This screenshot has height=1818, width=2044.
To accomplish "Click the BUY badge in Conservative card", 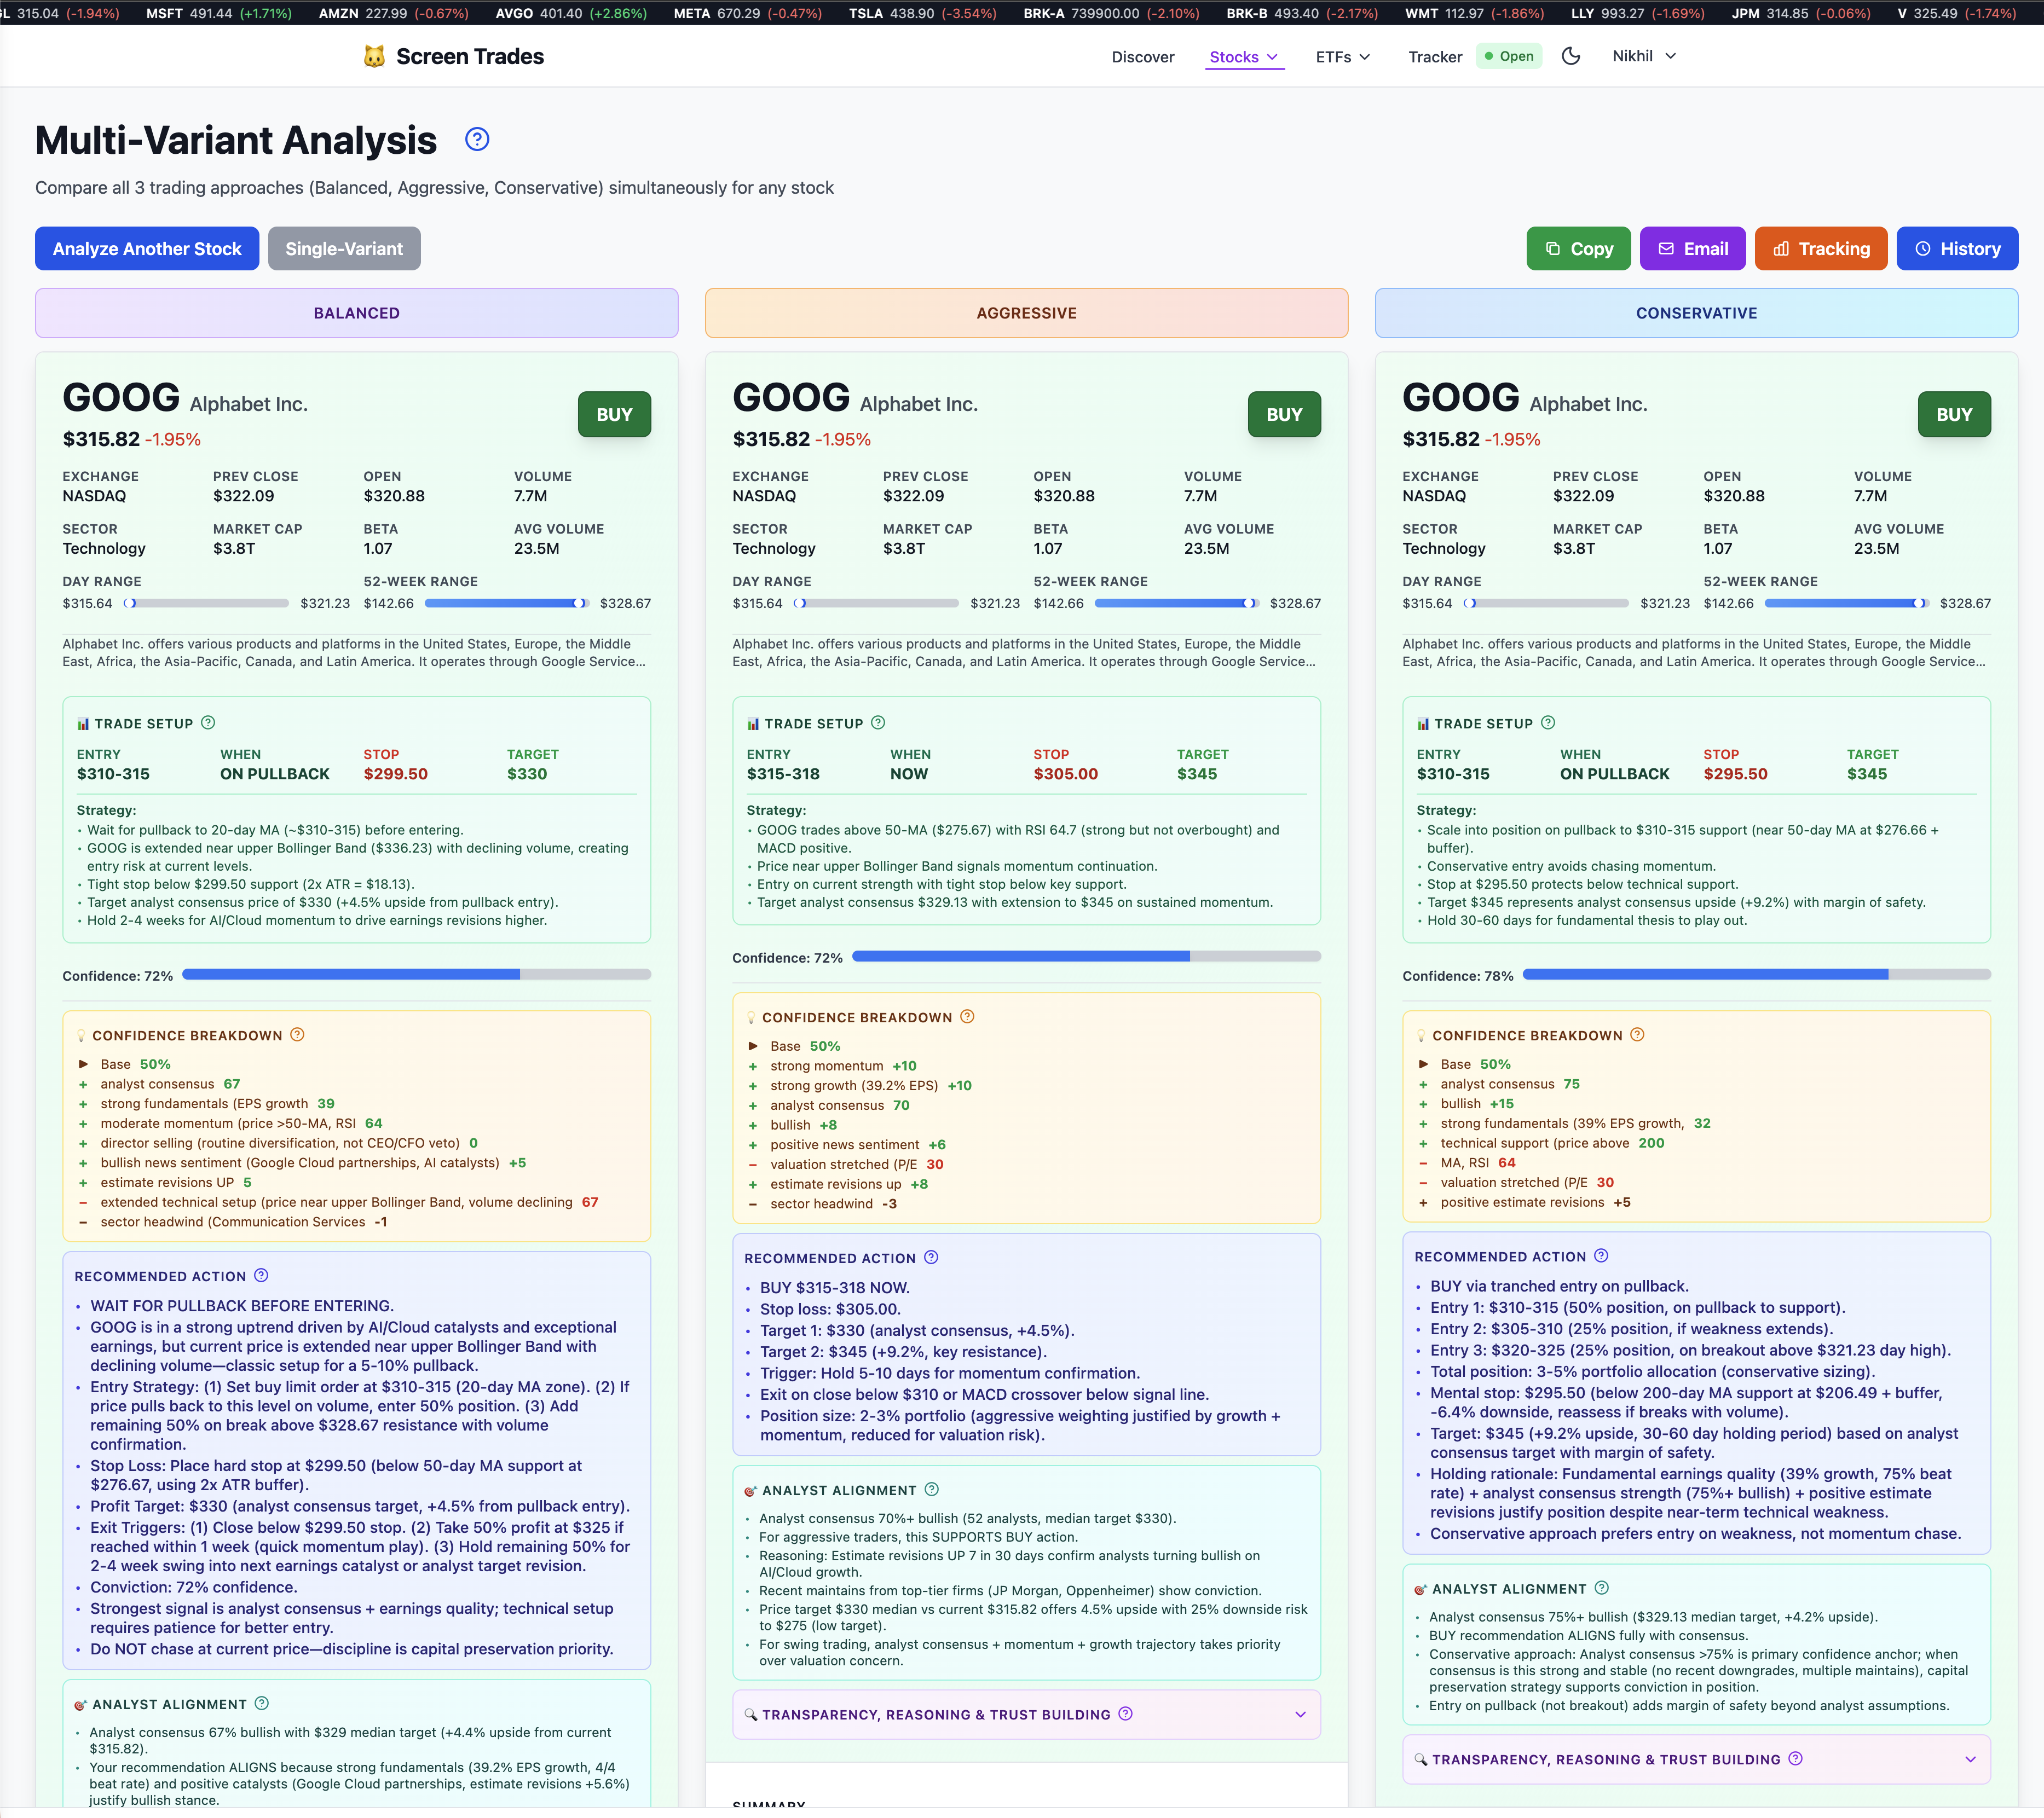I will (x=1954, y=414).
